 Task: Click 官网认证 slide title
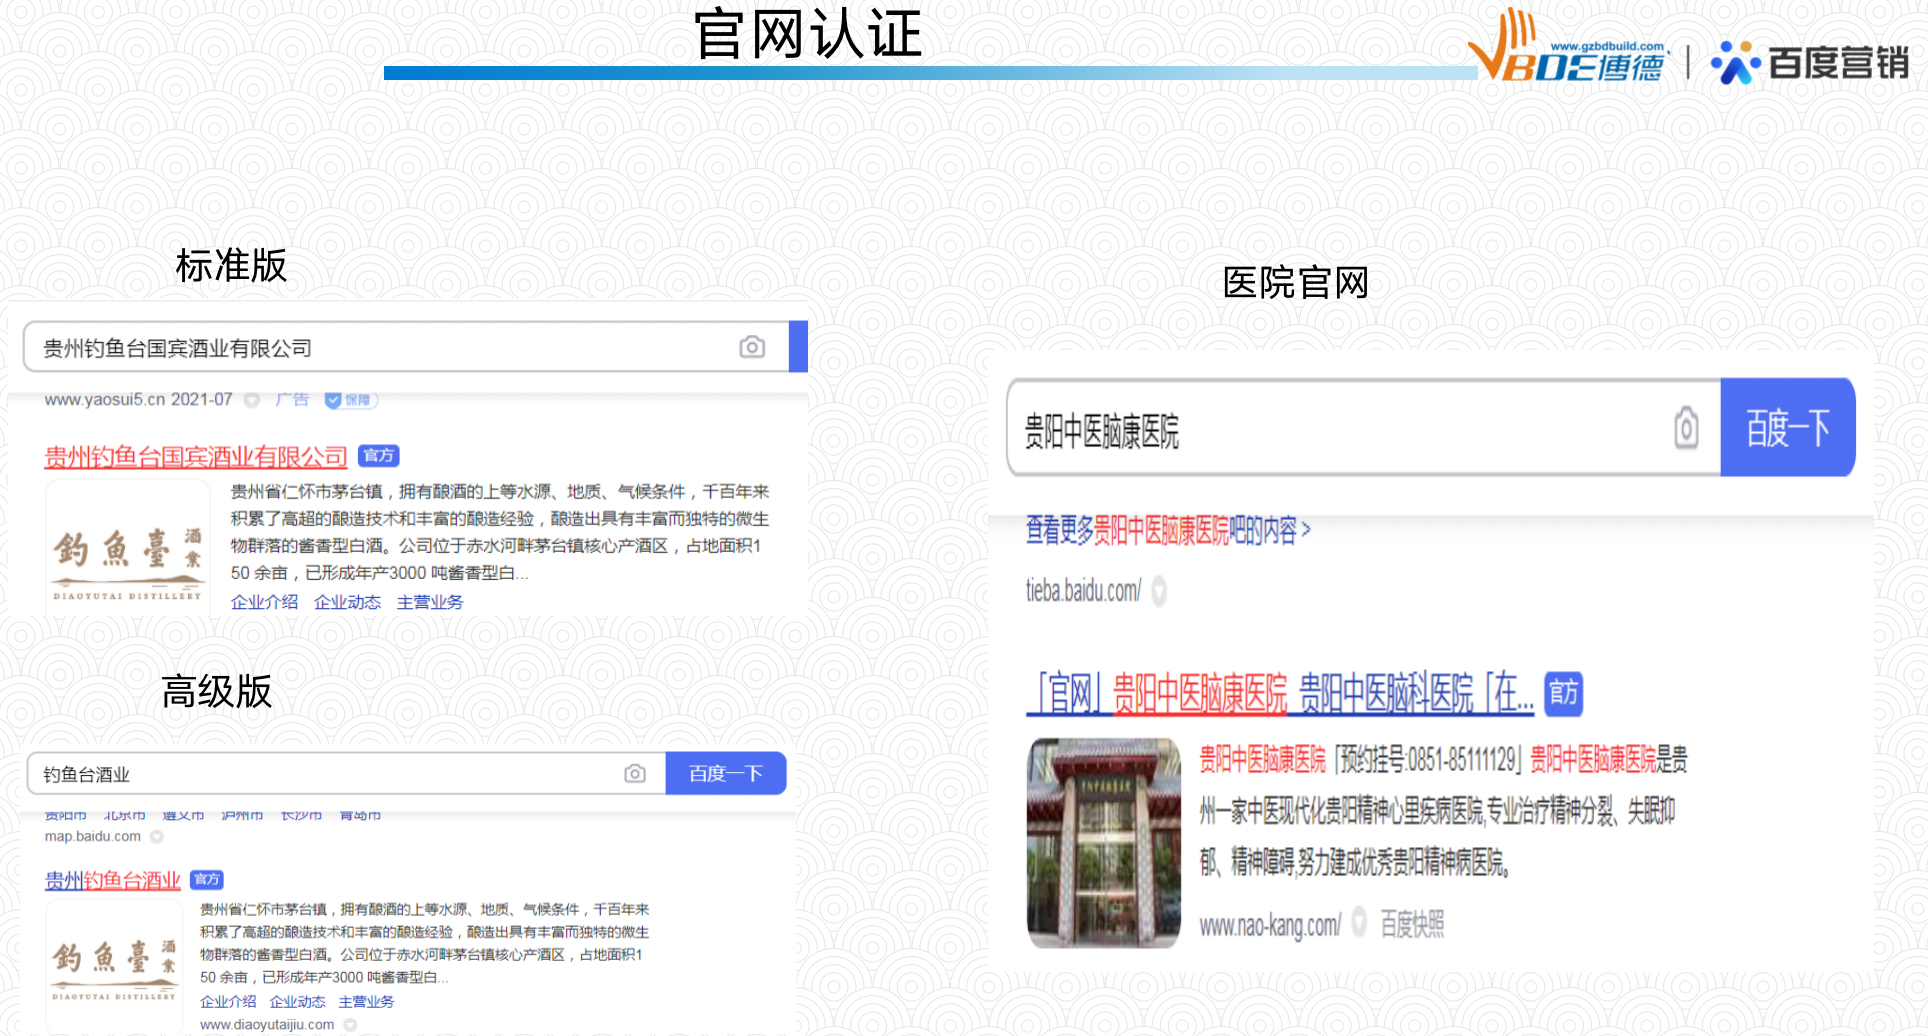click(808, 34)
